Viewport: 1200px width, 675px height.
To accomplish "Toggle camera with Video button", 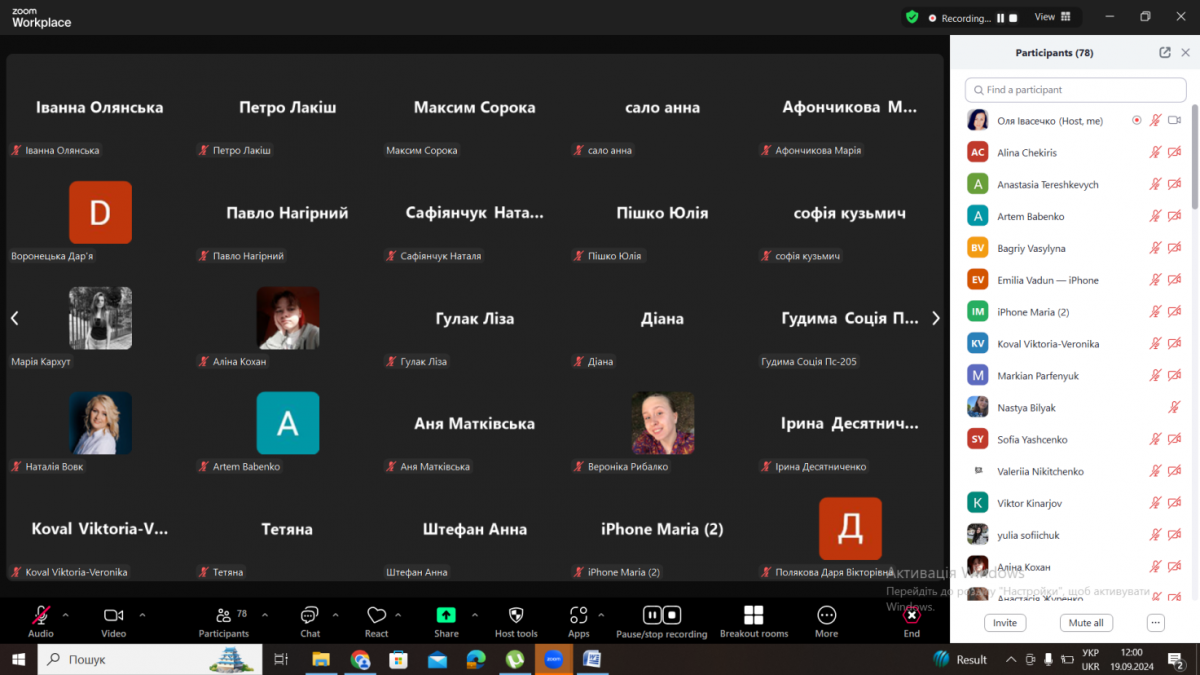I will pos(113,615).
